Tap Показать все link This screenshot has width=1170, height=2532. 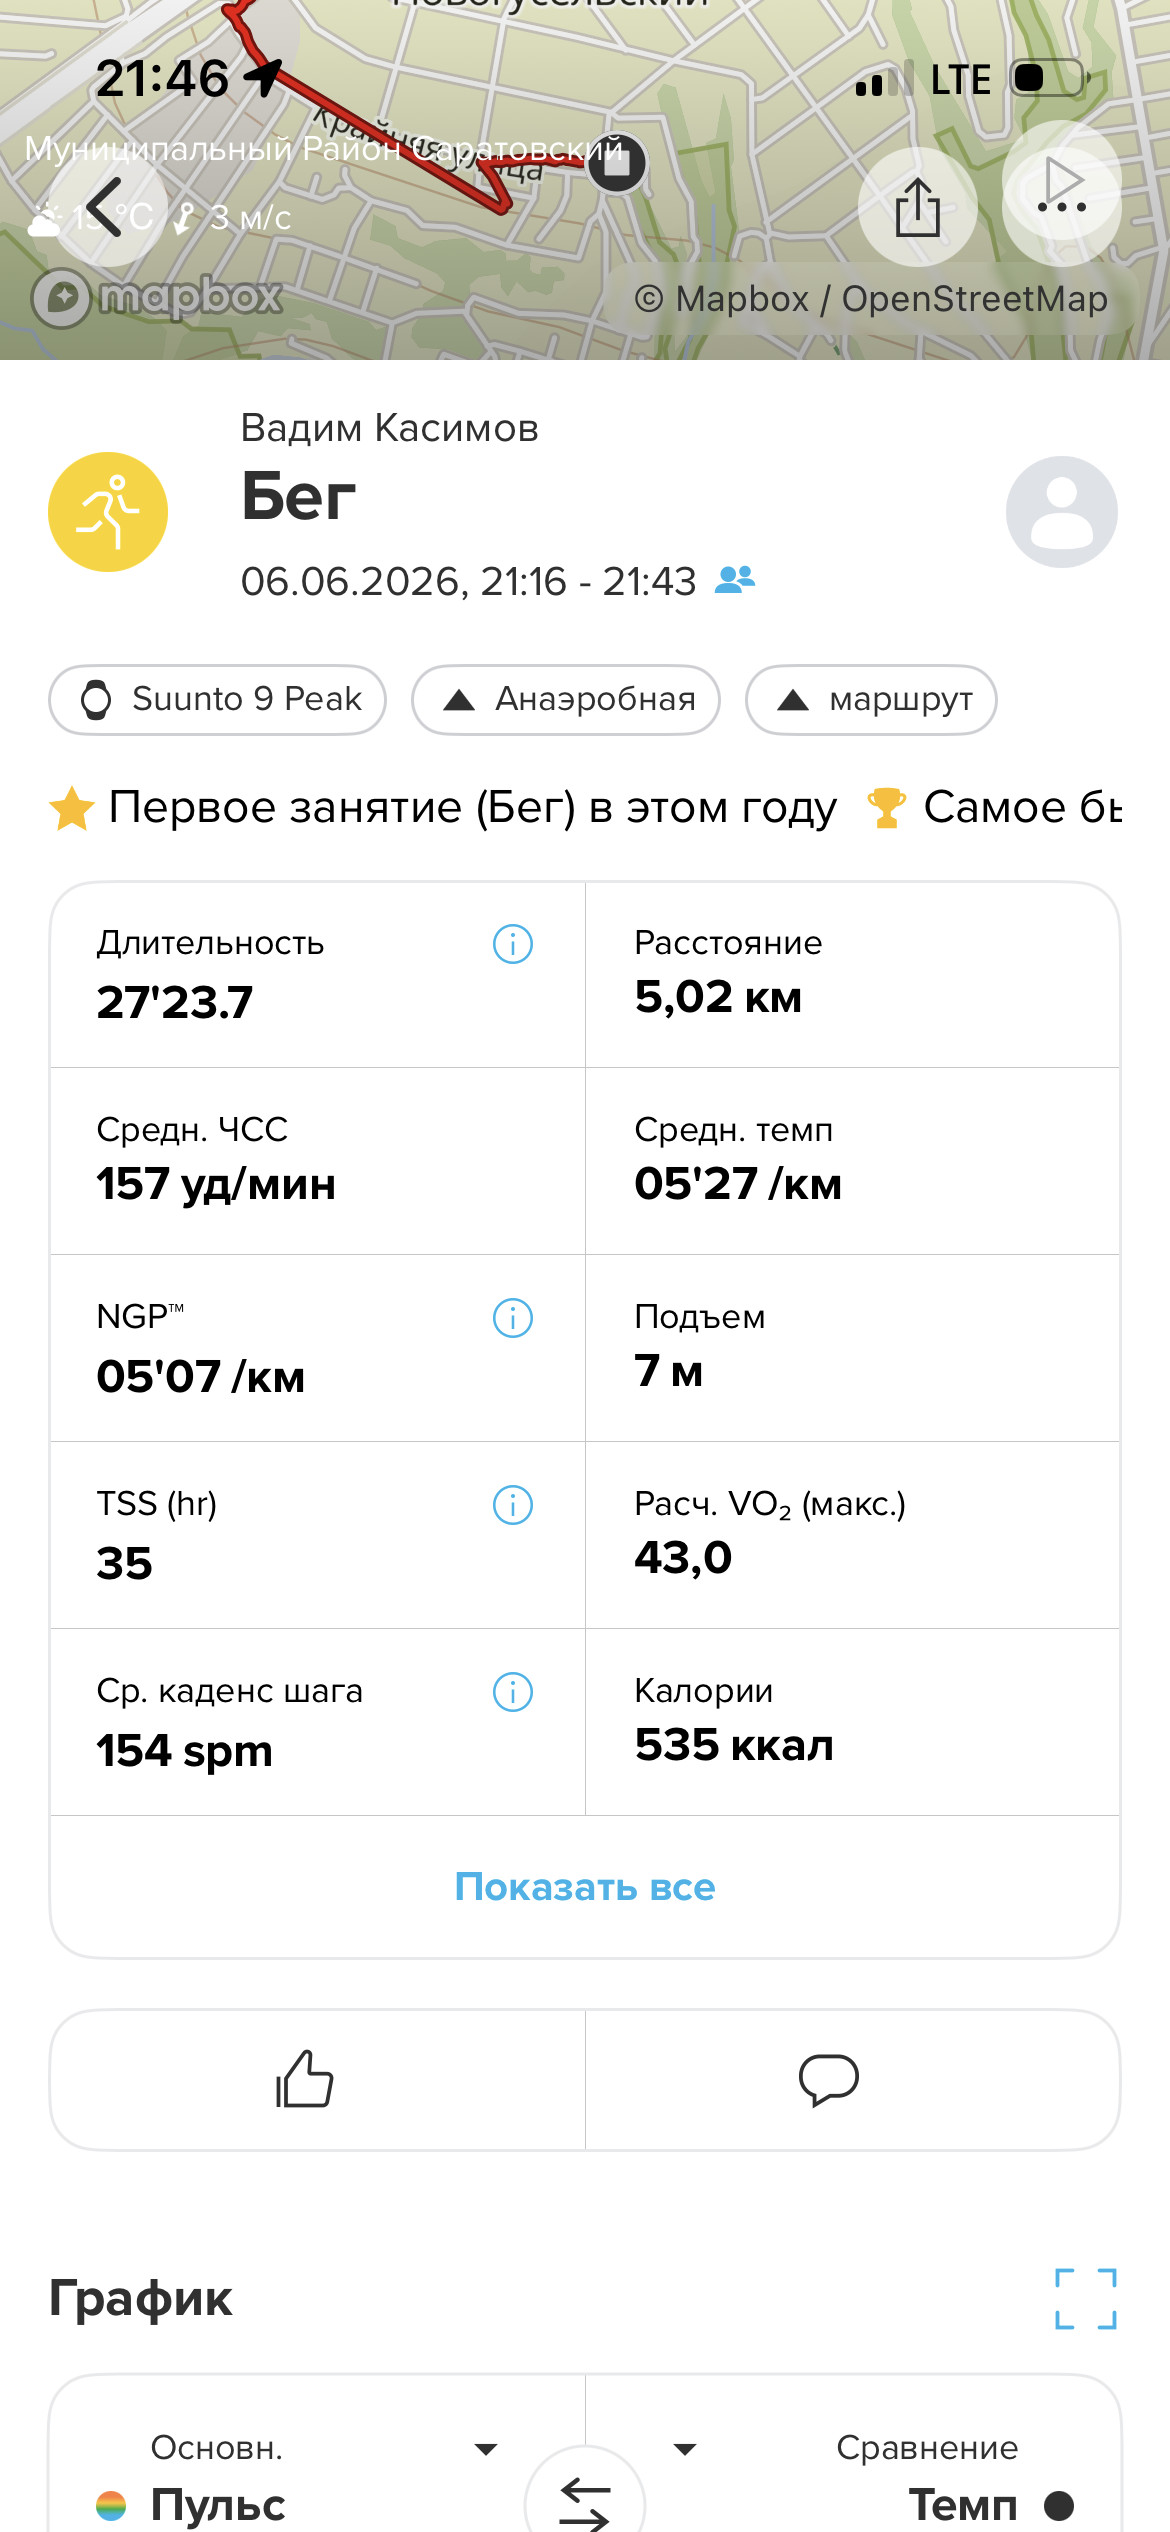[x=585, y=1887]
